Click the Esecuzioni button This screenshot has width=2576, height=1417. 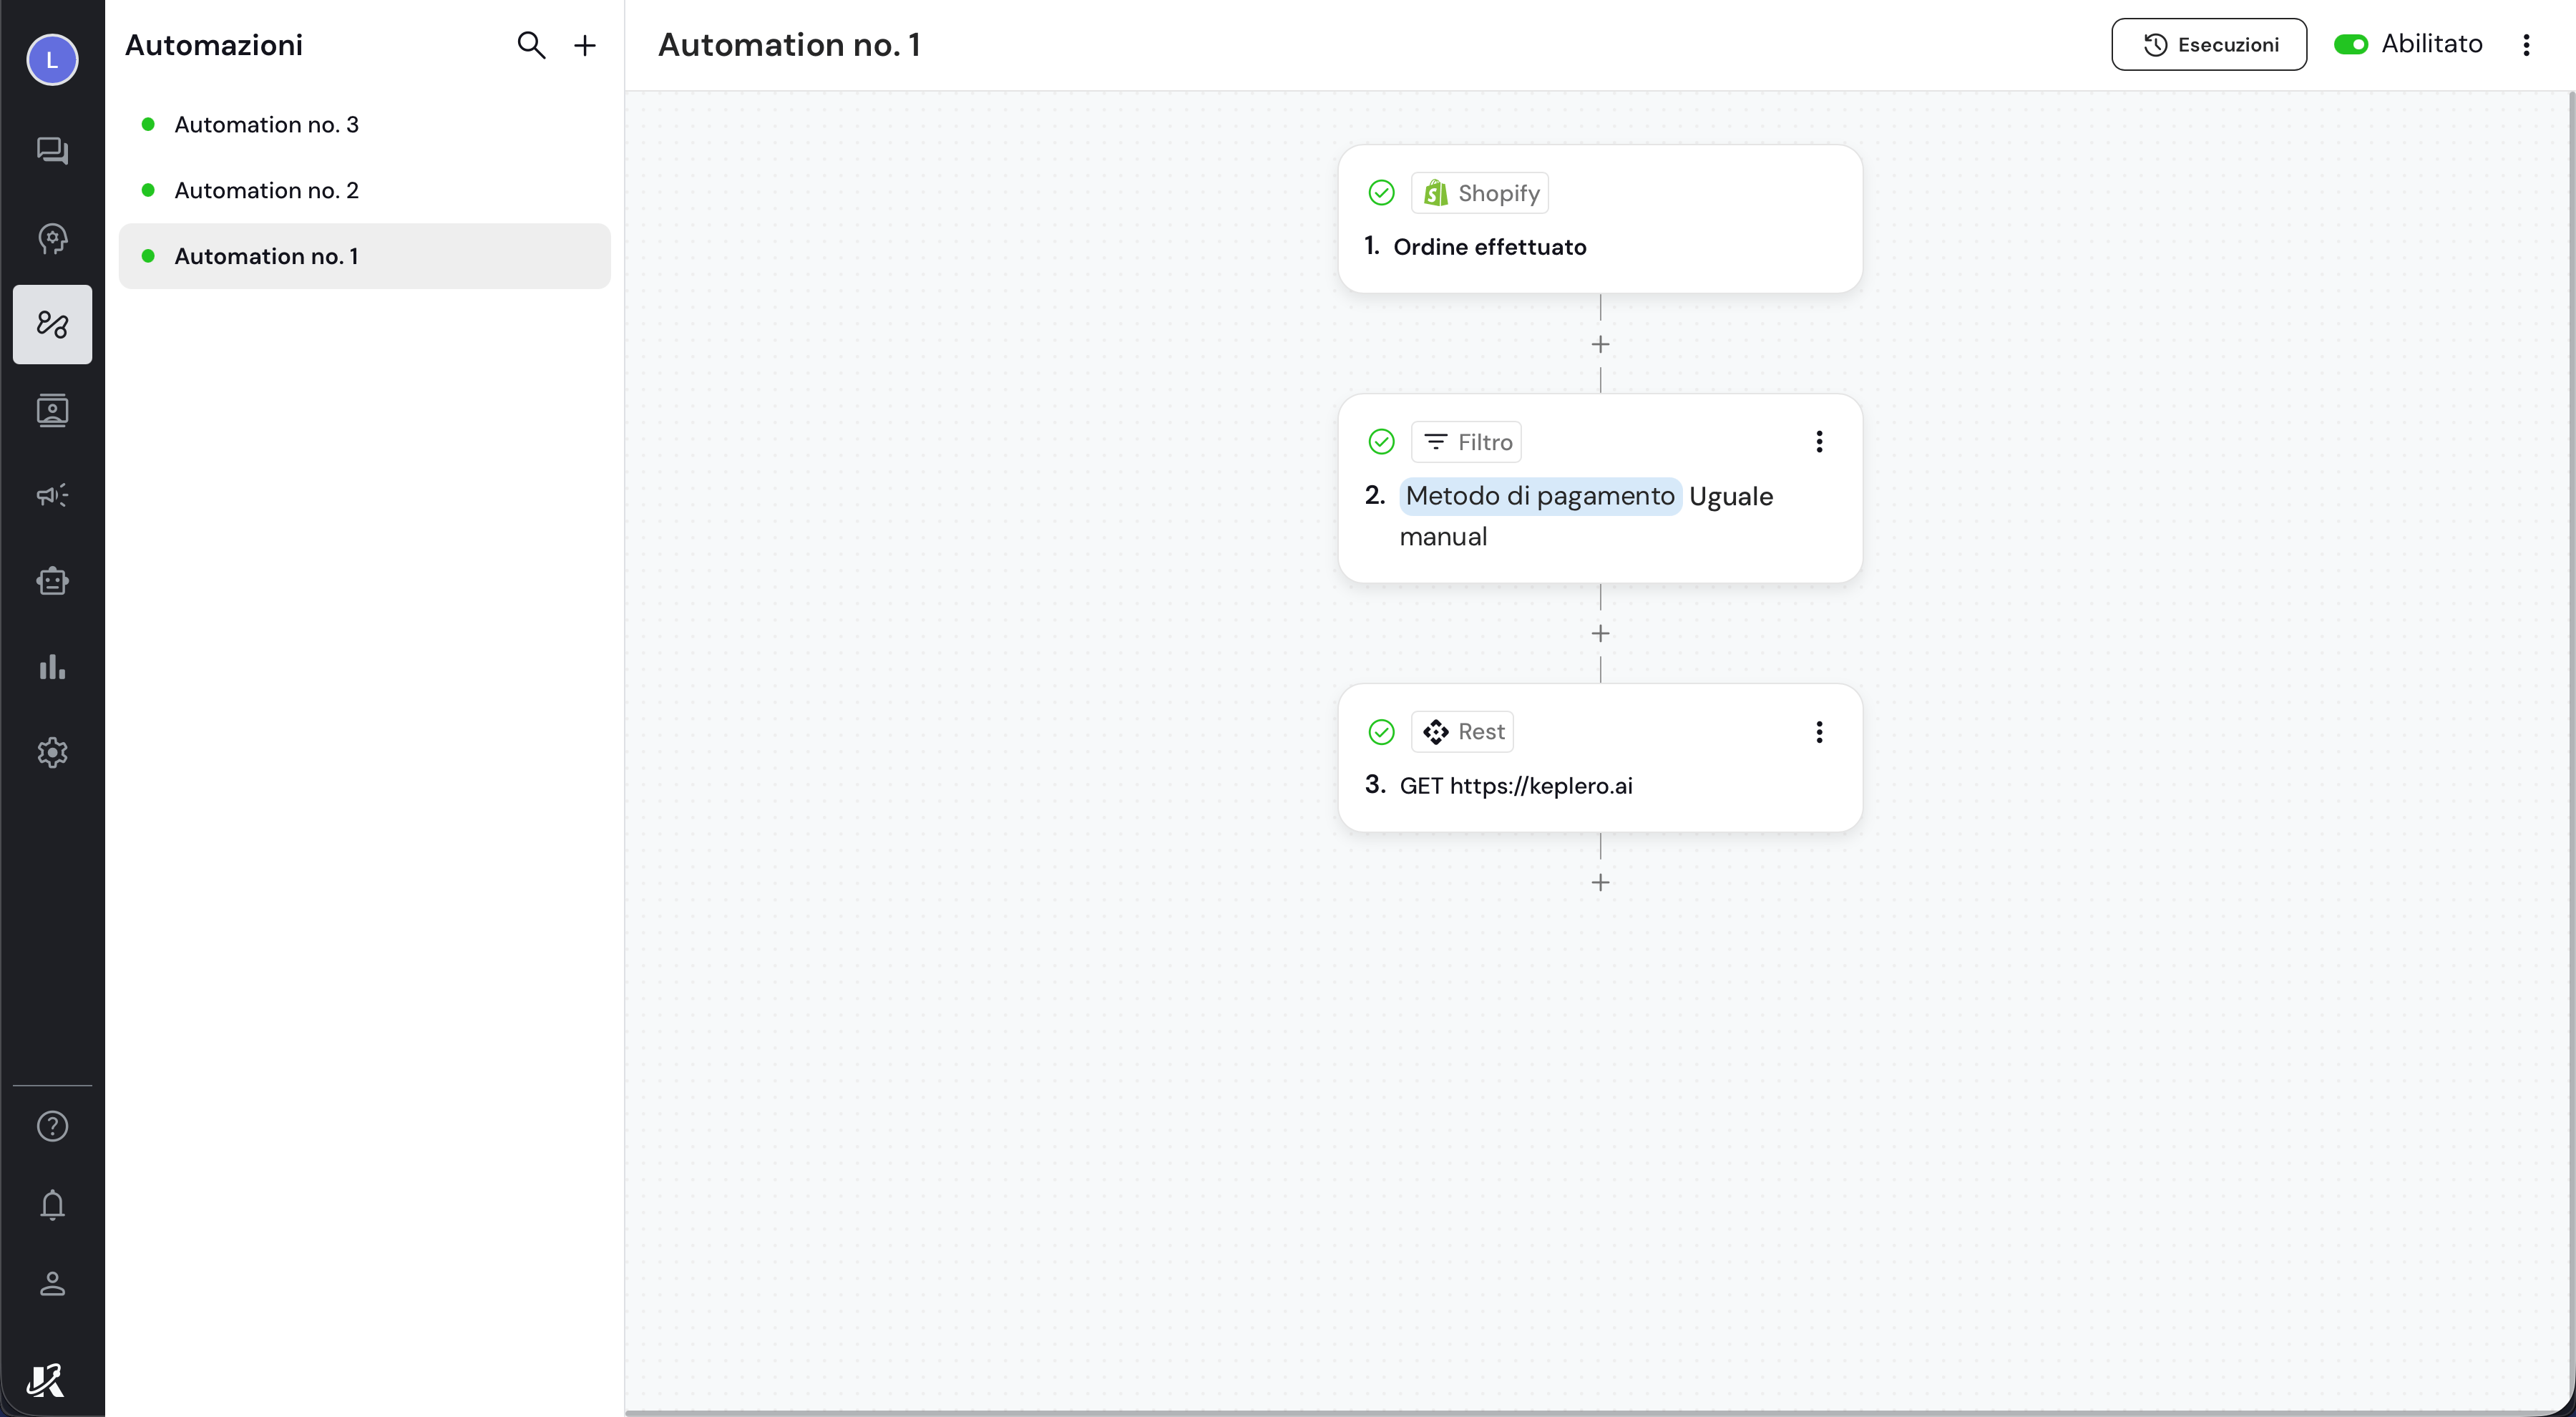(x=2208, y=45)
